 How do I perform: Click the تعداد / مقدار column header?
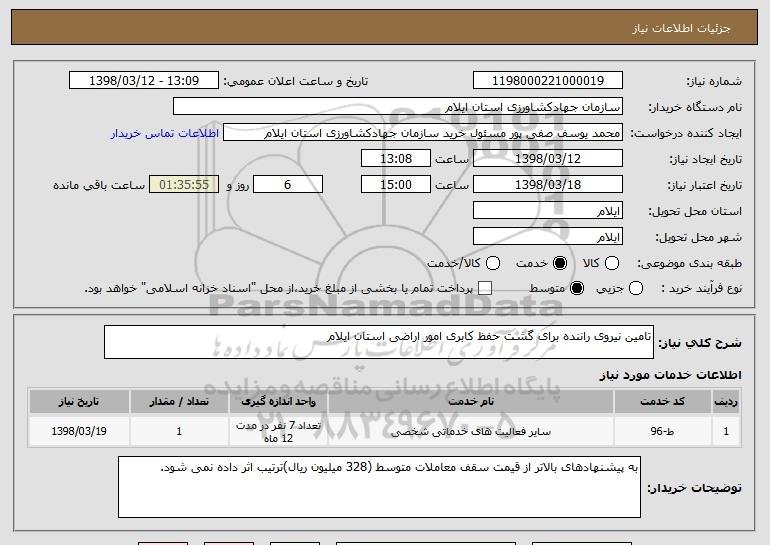click(x=179, y=402)
